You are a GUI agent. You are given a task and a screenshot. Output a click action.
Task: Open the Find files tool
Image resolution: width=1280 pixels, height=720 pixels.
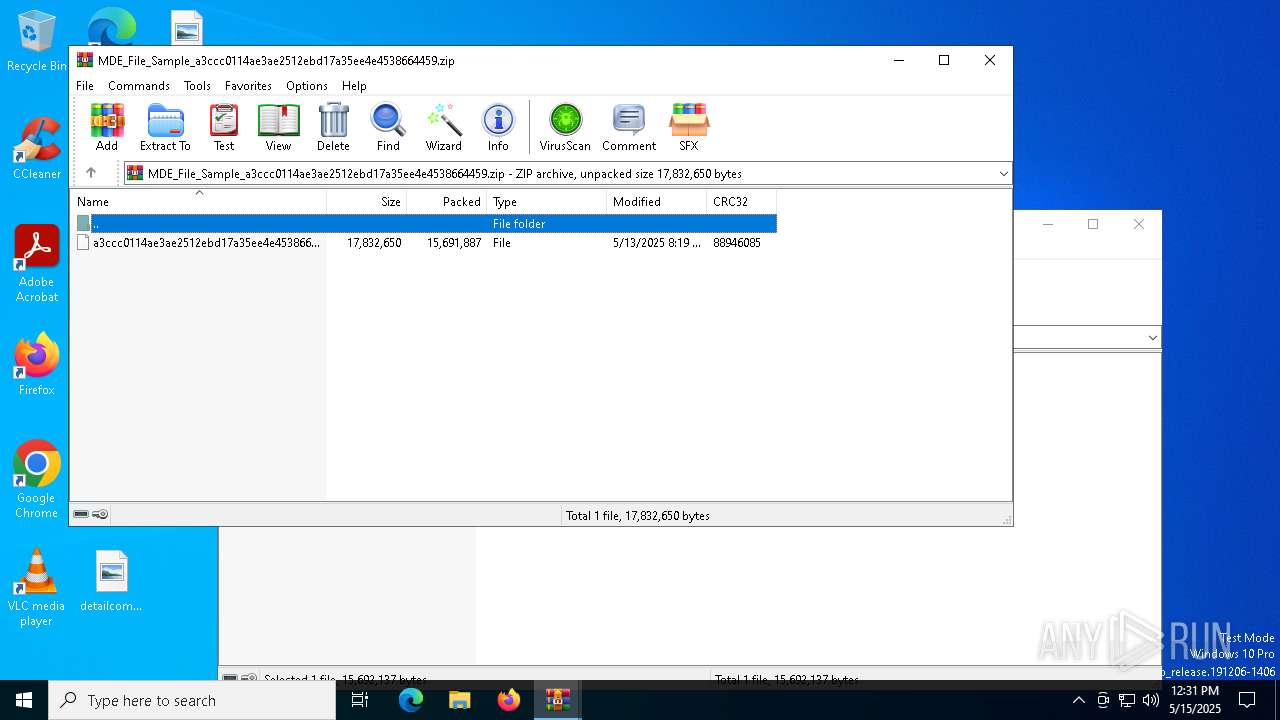click(x=388, y=127)
